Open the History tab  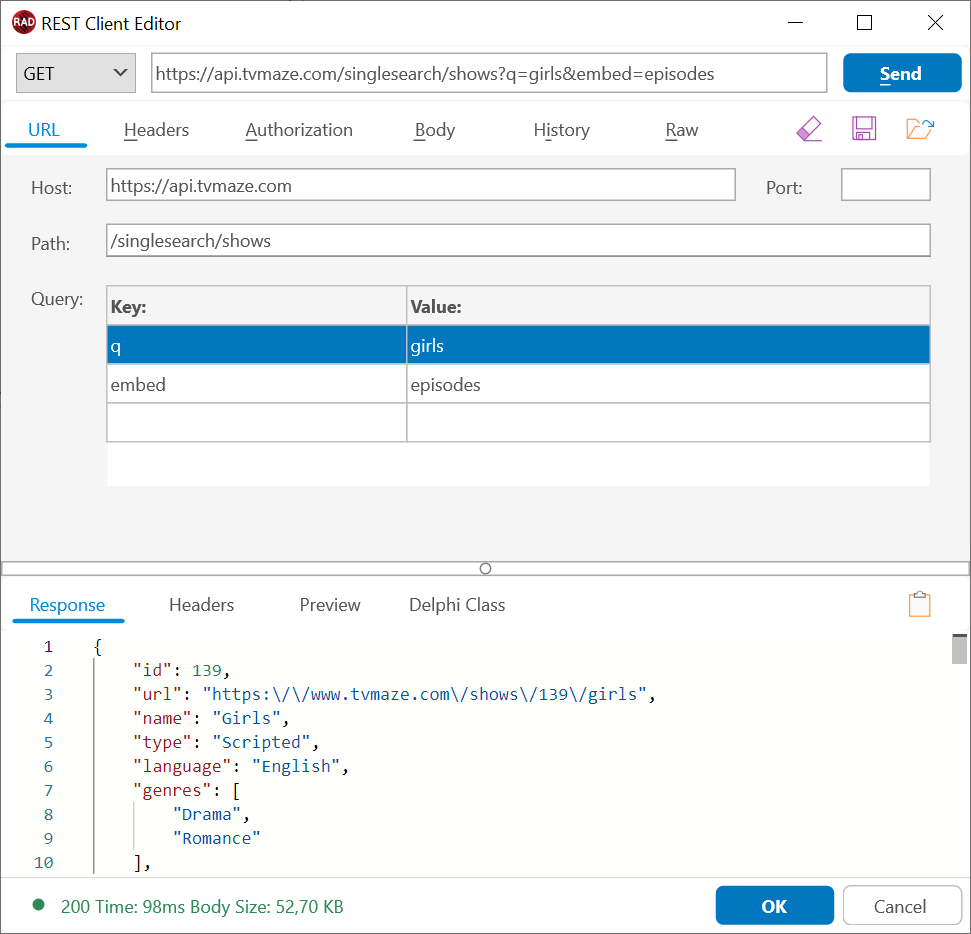coord(562,130)
